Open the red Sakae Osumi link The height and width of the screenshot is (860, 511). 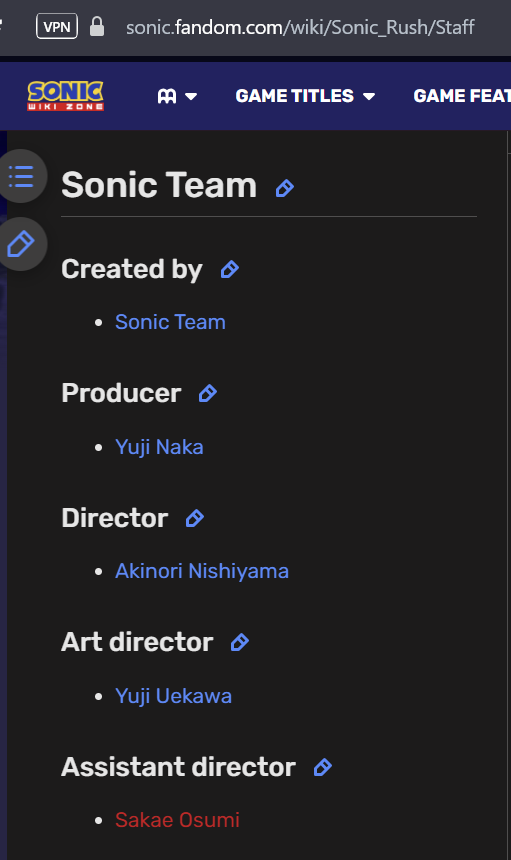coord(178,820)
